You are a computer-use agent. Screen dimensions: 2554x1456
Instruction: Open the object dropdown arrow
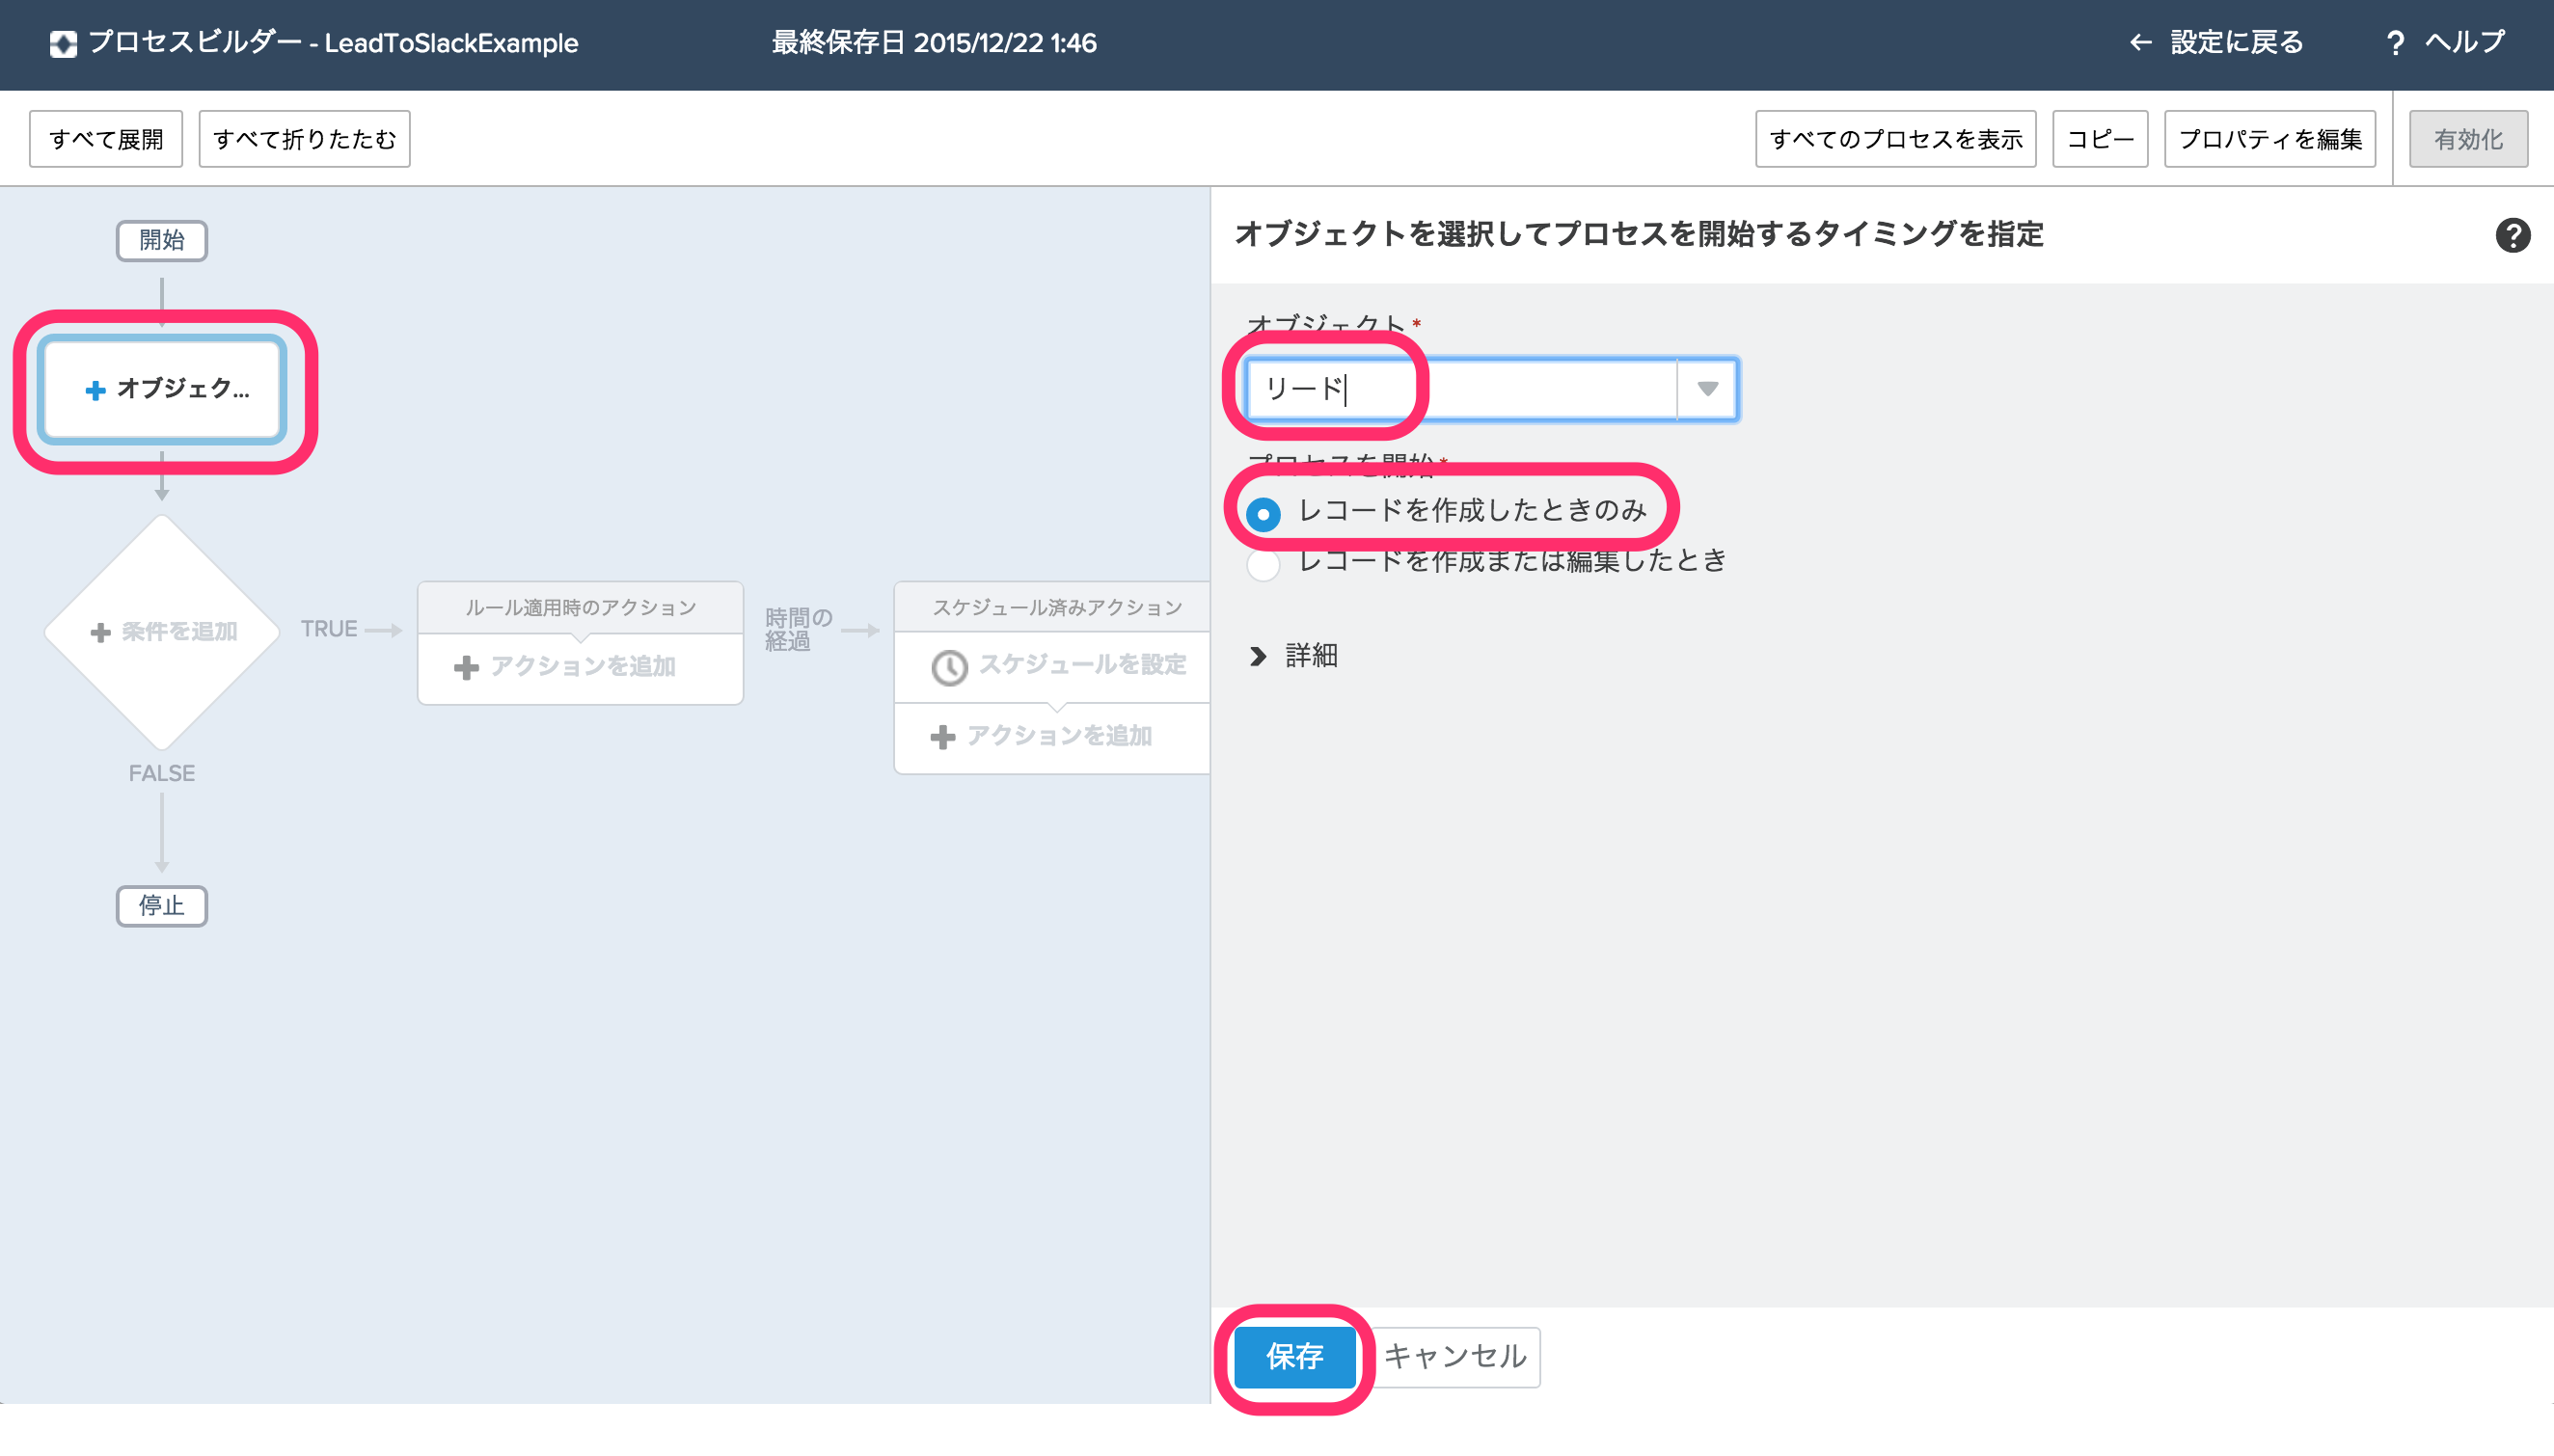pyautogui.click(x=1707, y=388)
